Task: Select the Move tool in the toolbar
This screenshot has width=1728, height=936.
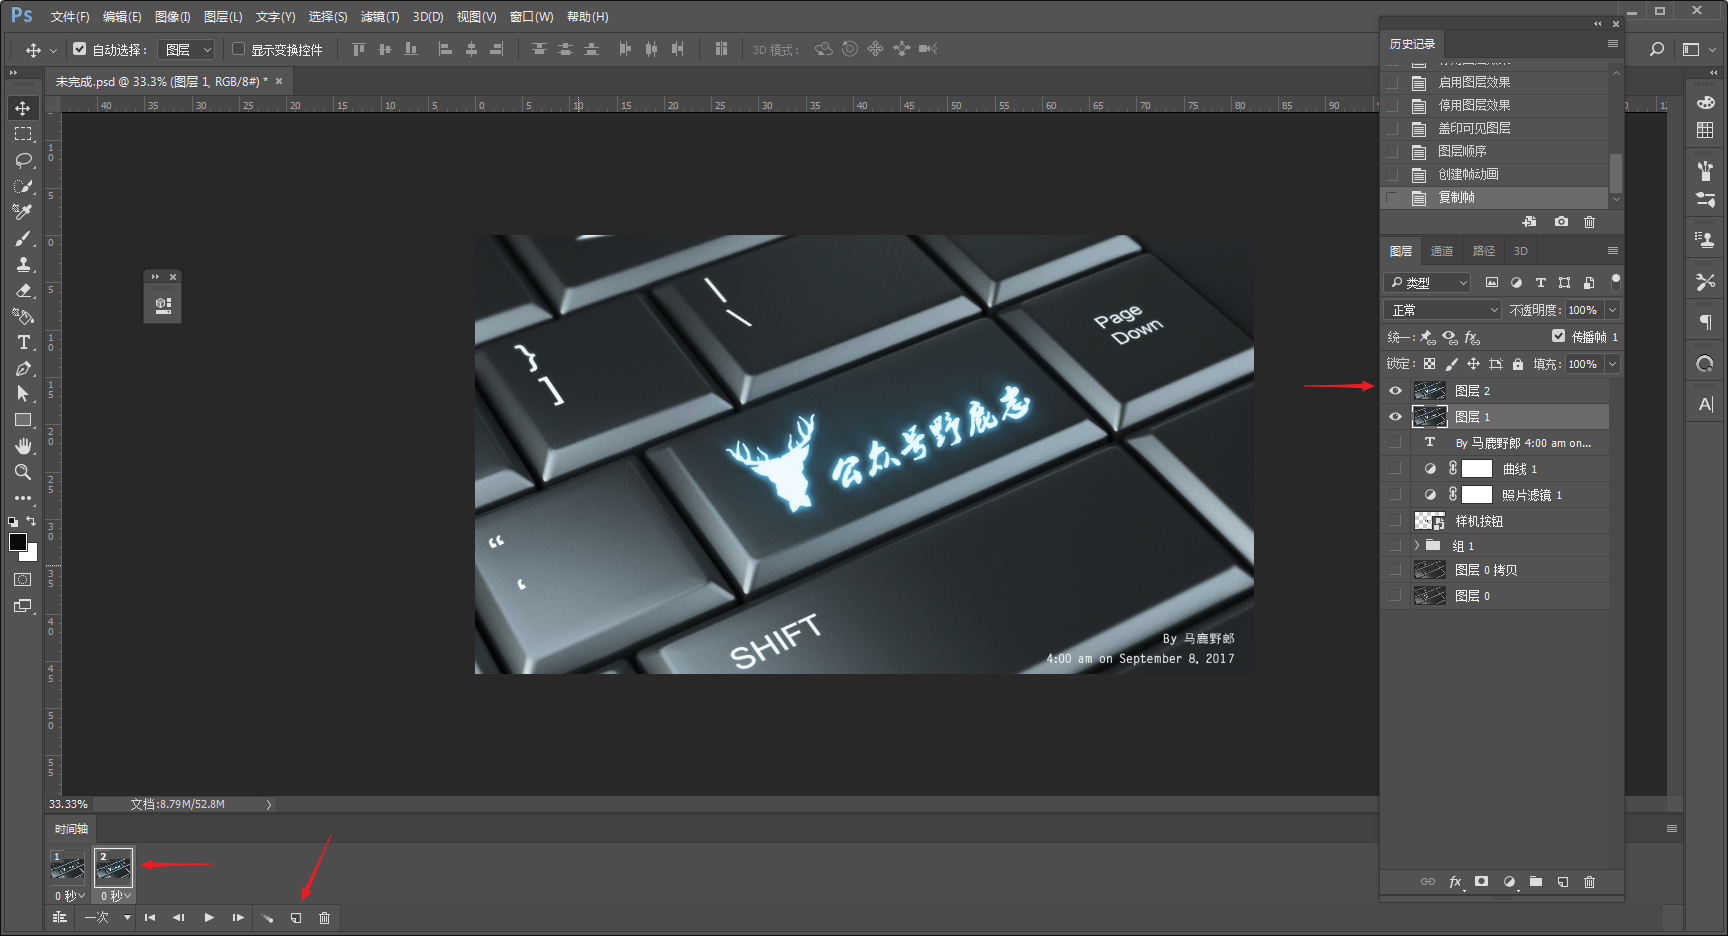Action: tap(22, 108)
